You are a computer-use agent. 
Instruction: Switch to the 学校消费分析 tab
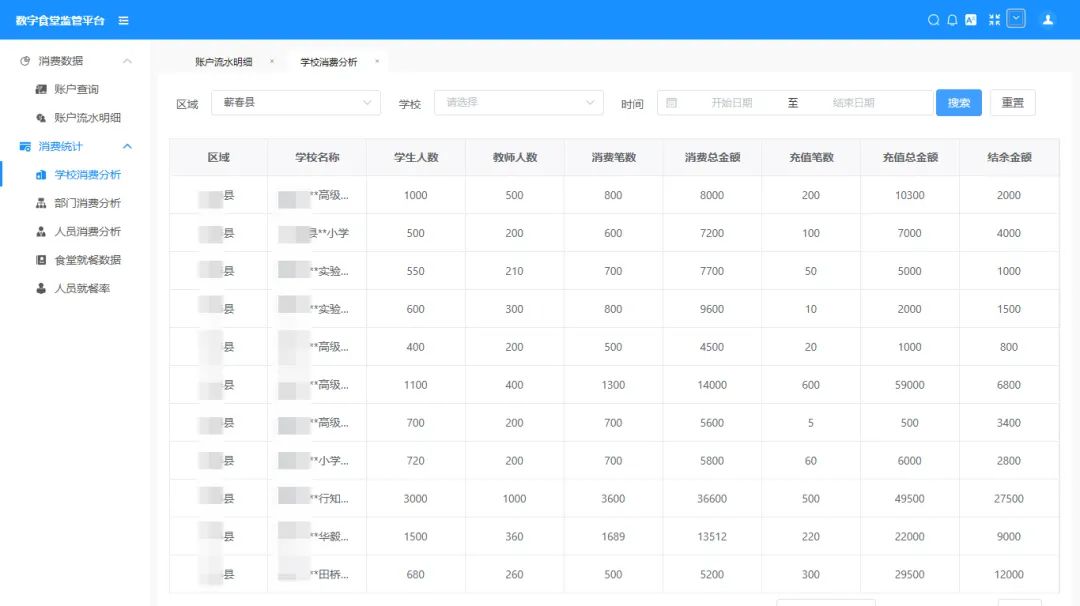[329, 62]
